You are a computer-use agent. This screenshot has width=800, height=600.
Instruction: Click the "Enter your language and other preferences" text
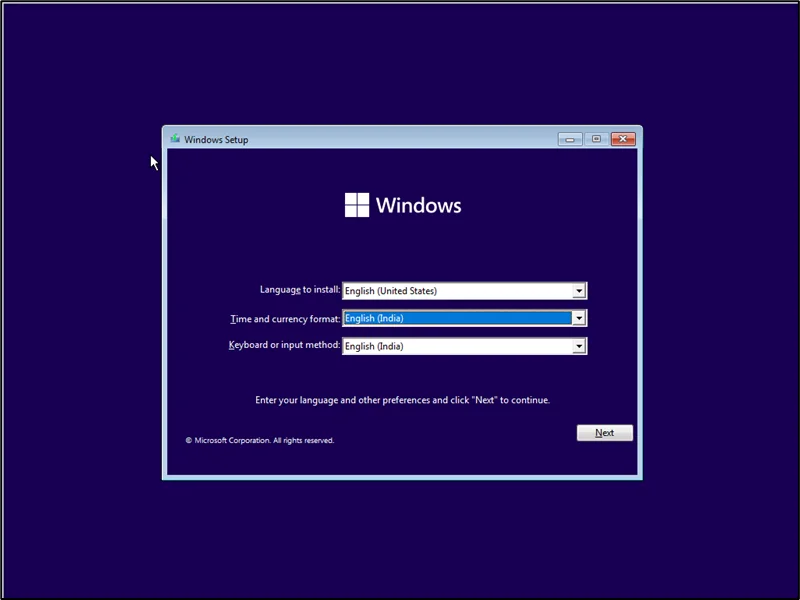(403, 400)
